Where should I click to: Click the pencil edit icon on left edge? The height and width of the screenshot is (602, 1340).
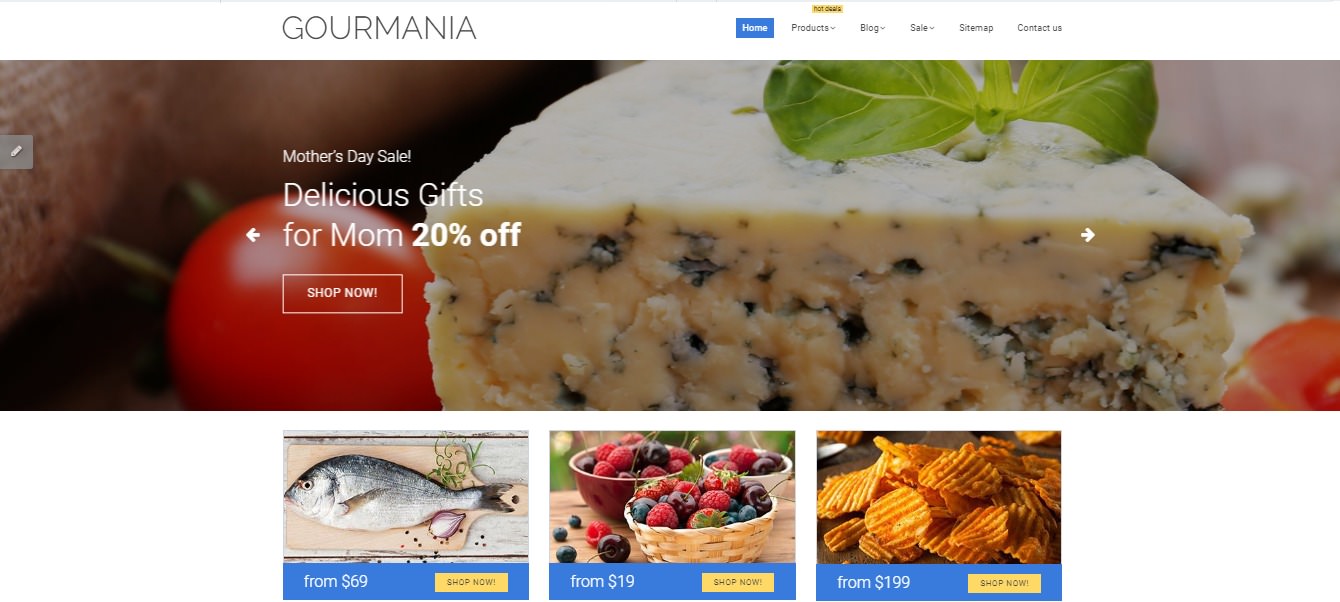click(x=16, y=152)
